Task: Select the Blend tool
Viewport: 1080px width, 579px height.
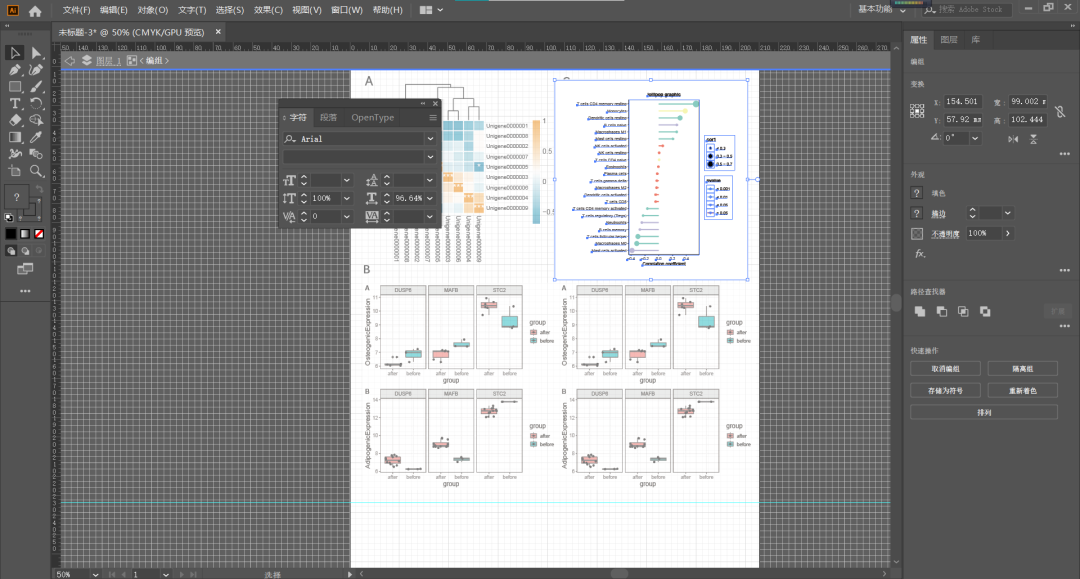Action: (36, 154)
